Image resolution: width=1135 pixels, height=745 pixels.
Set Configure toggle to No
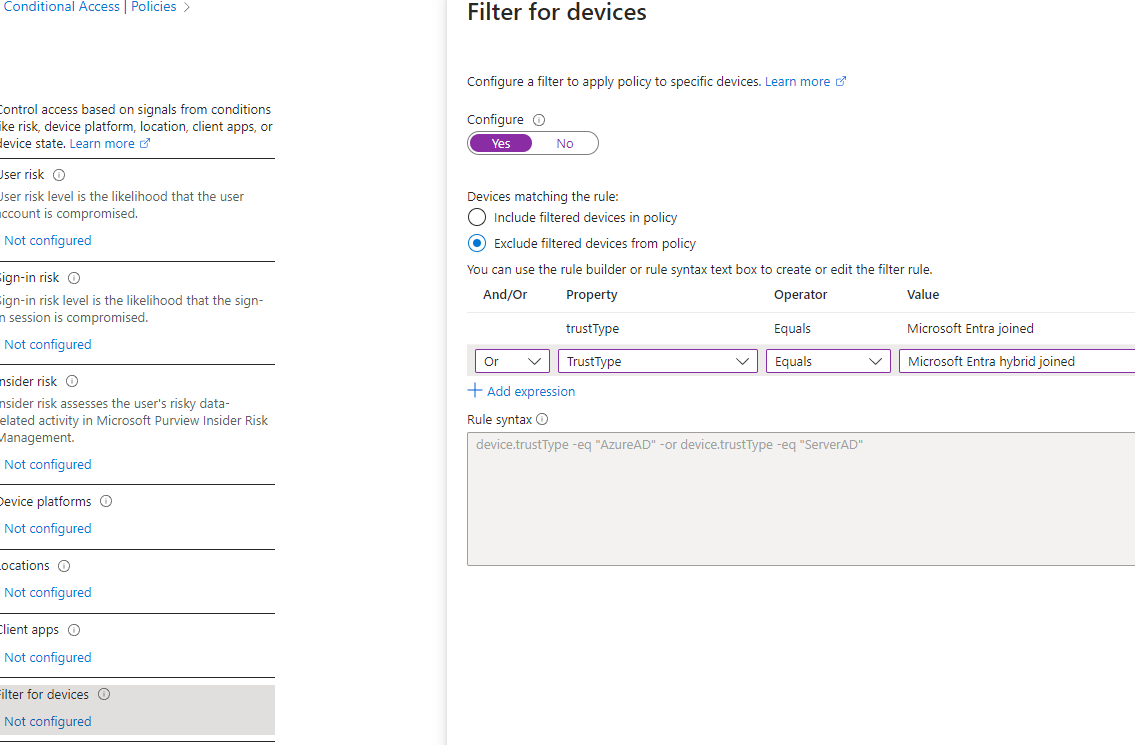(x=565, y=143)
